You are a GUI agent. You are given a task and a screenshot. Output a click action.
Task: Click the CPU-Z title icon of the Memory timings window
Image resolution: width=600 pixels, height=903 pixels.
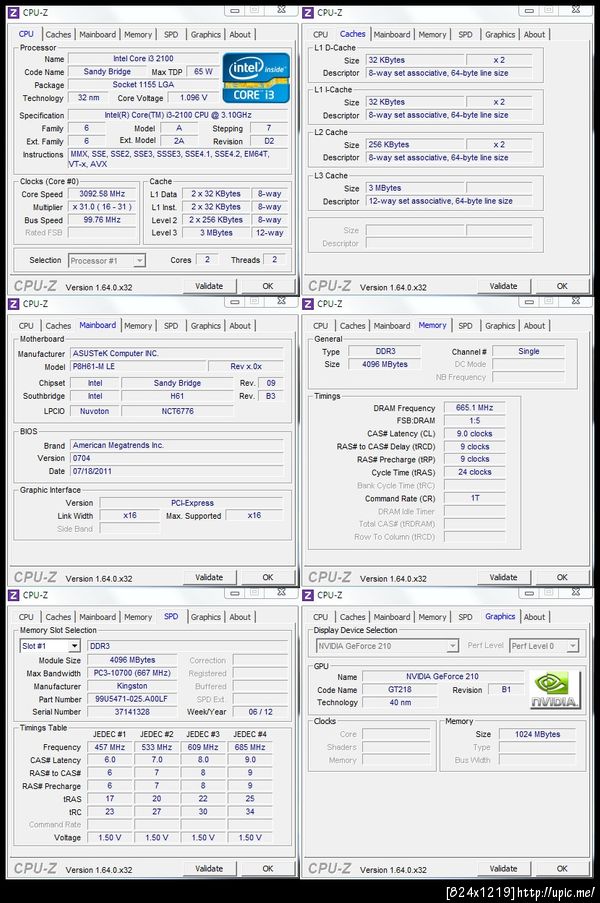tap(308, 303)
